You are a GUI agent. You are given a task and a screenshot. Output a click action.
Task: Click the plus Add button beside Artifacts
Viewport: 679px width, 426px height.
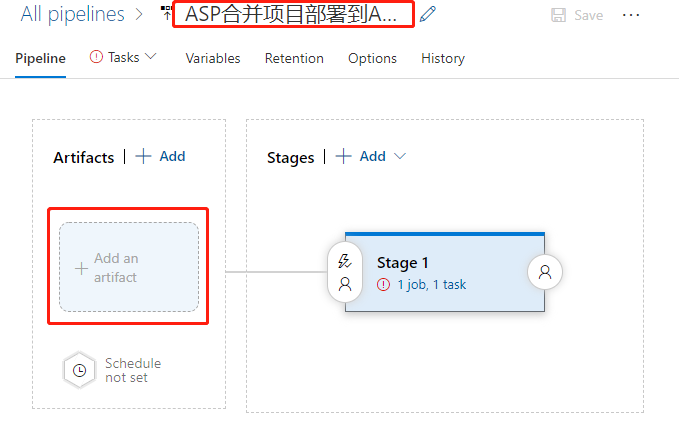pos(160,156)
